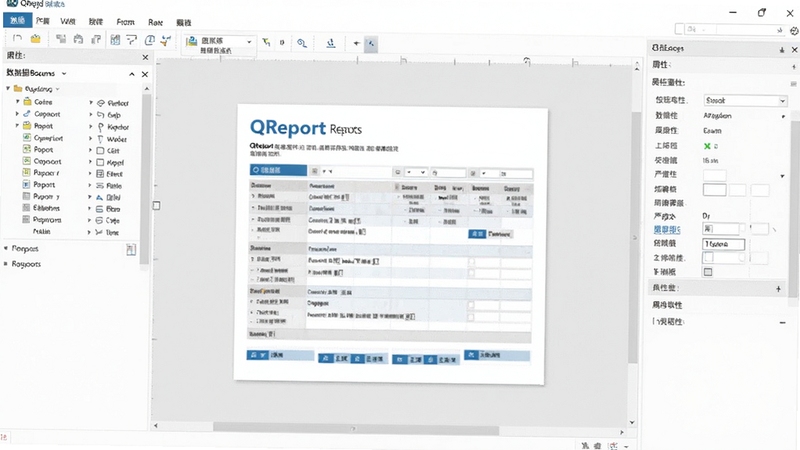Viewport: 800px width, 450px height.
Task: Click the green X icon in properties
Action: point(707,146)
